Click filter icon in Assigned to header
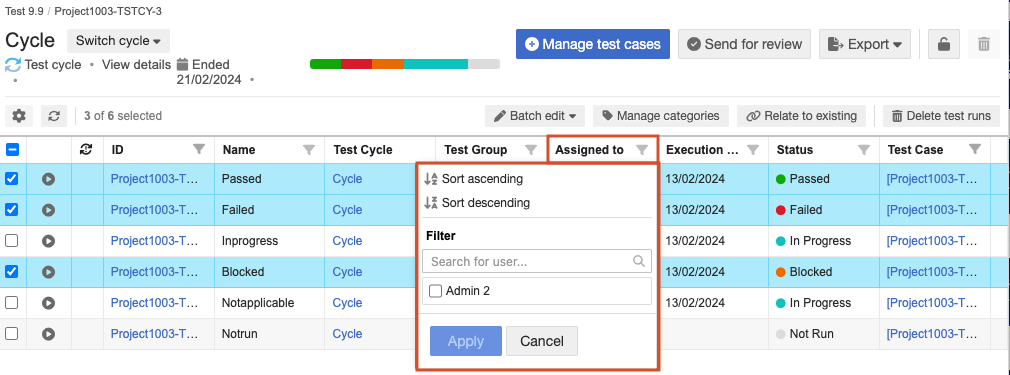 pos(642,149)
